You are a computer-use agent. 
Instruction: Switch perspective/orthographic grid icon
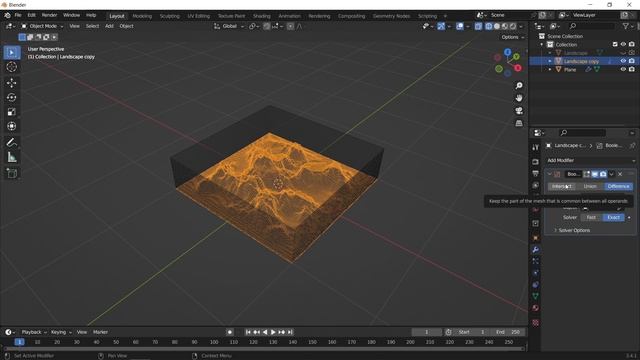point(519,123)
